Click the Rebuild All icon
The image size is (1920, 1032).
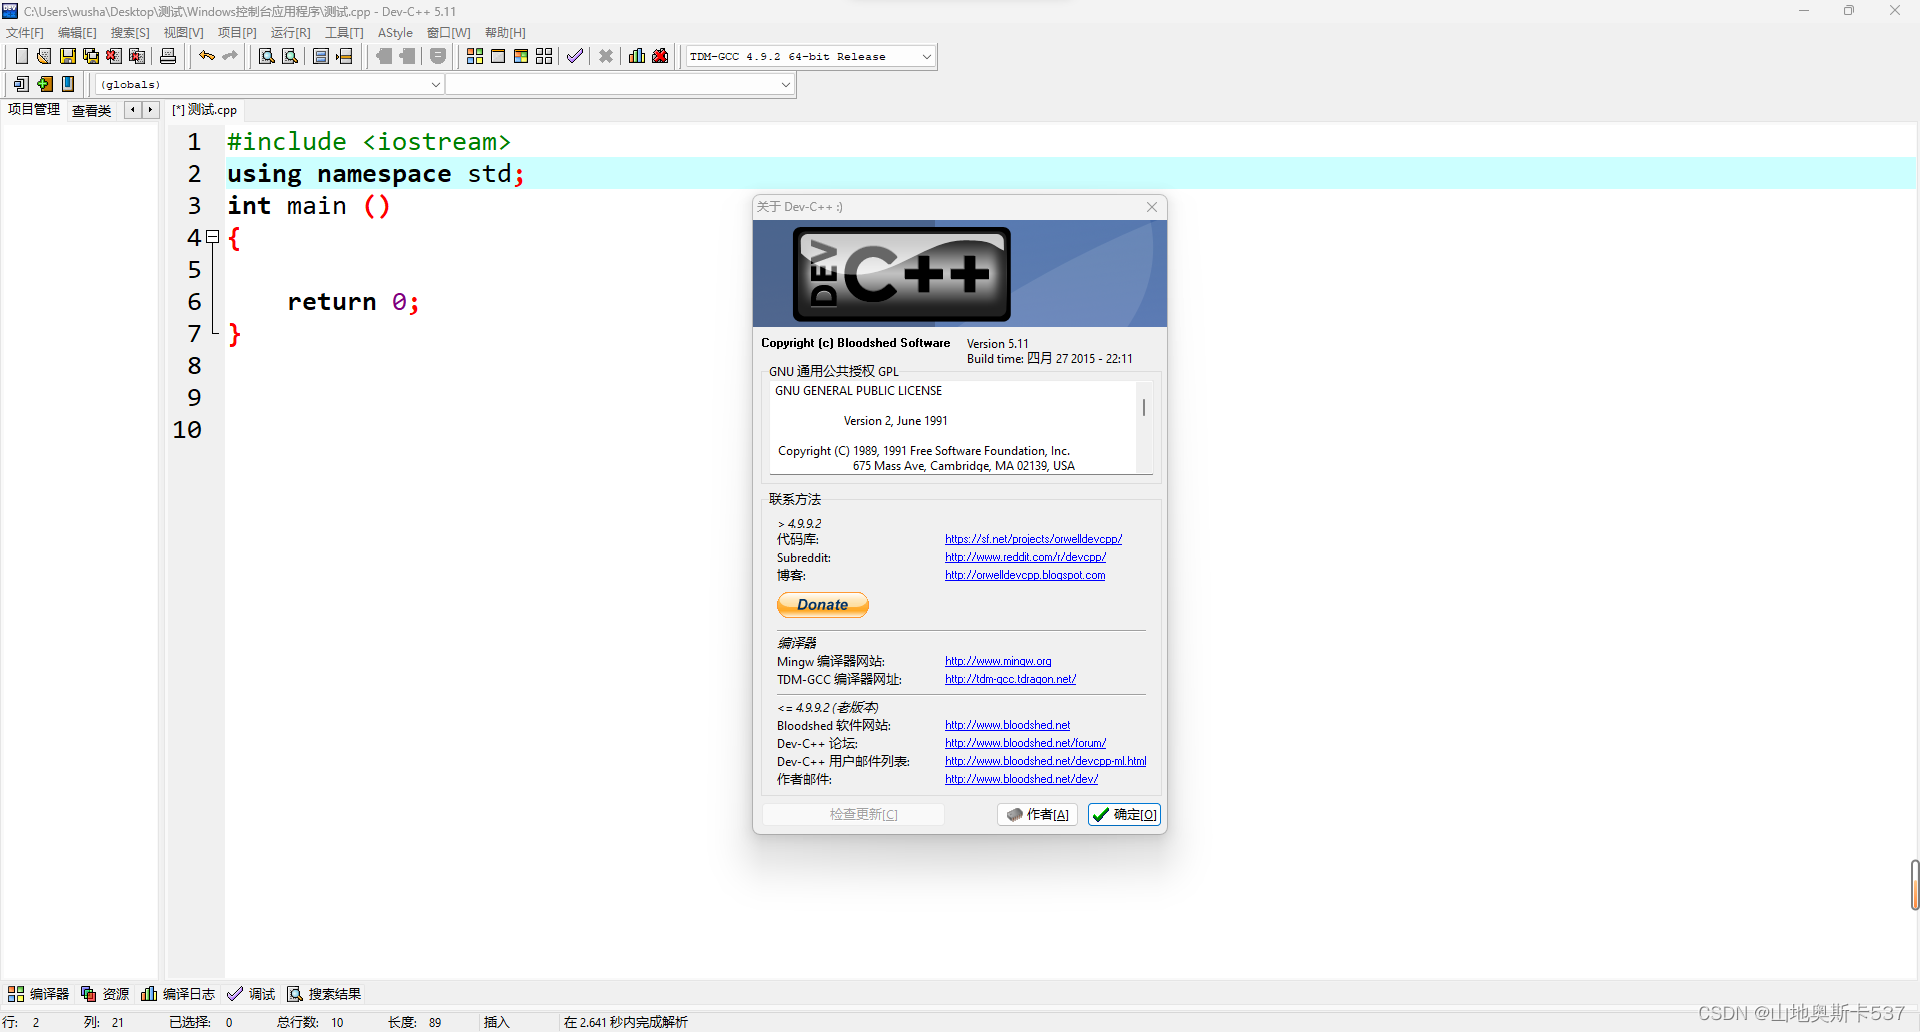pos(544,56)
